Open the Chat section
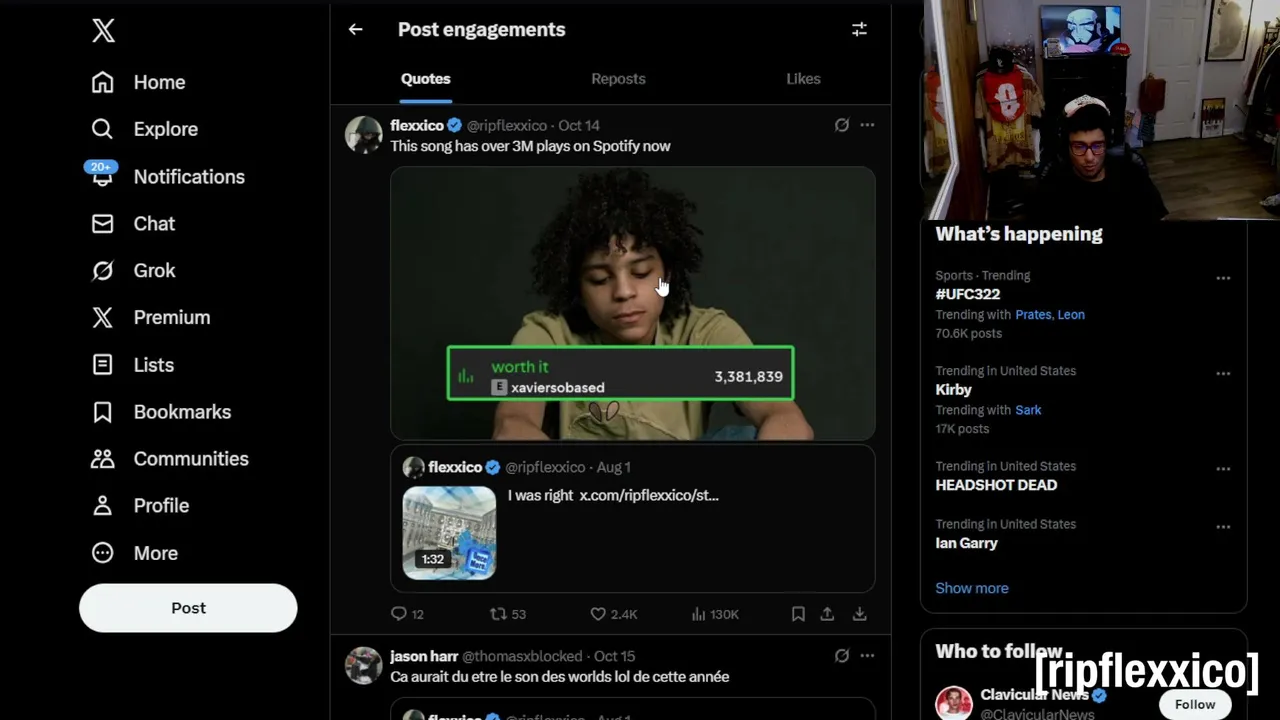The height and width of the screenshot is (720, 1280). [x=133, y=223]
